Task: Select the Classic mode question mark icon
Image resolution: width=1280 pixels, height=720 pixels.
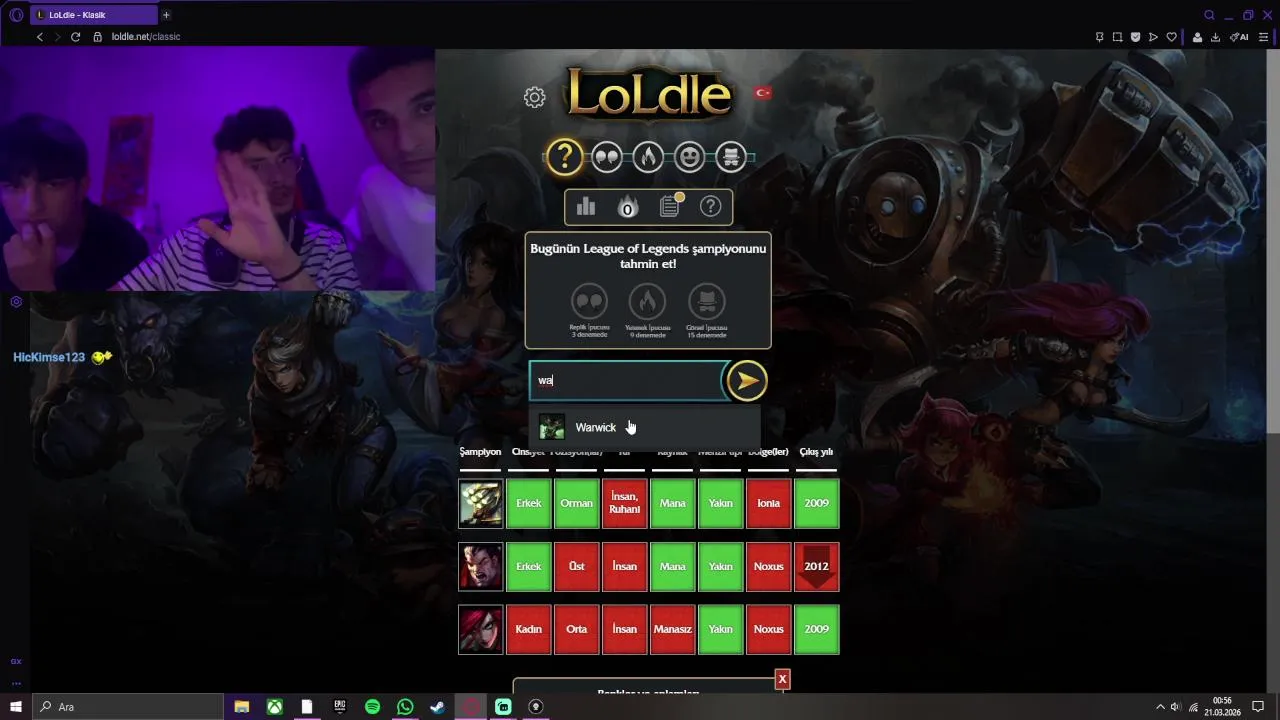Action: [x=564, y=157]
